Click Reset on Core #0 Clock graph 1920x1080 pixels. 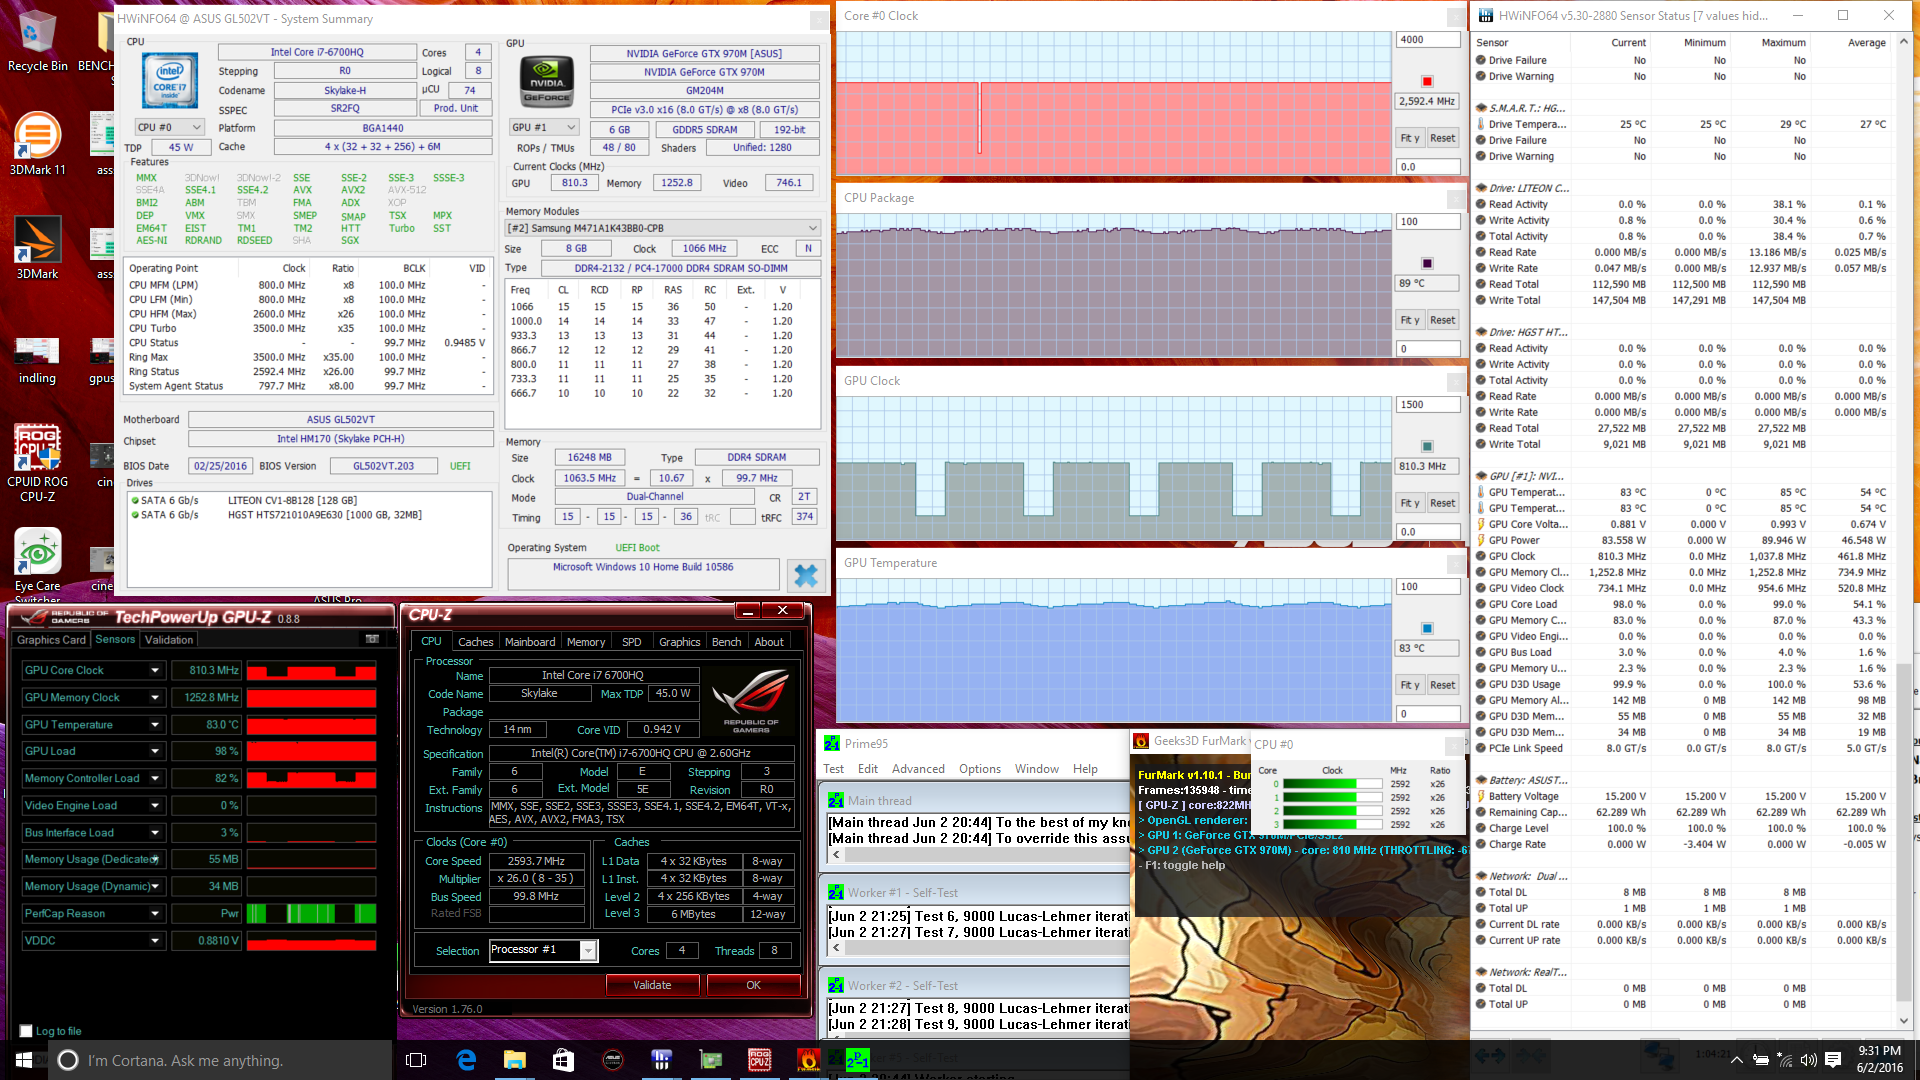[1442, 138]
